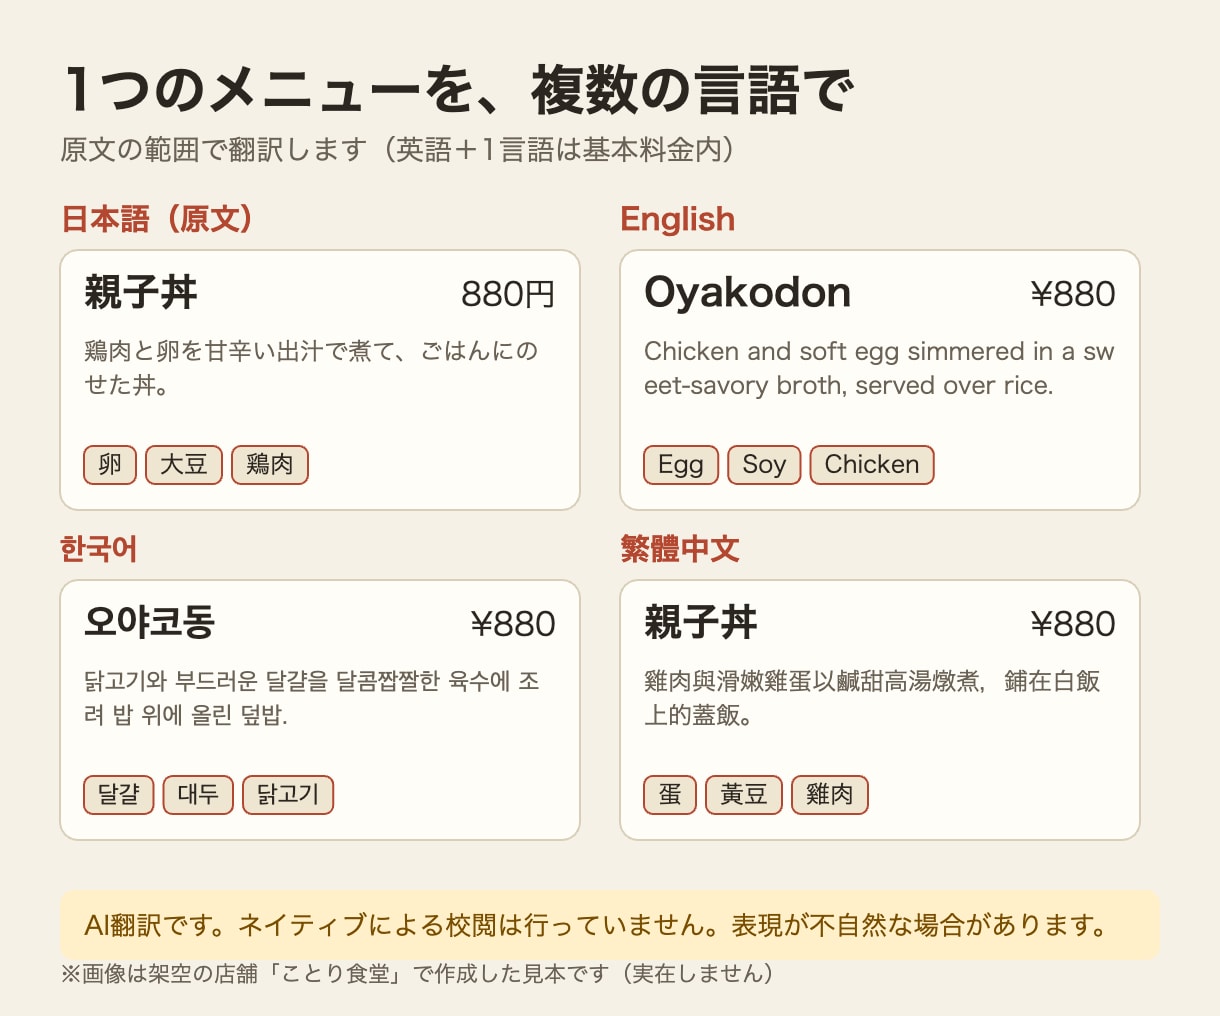Select the 닭고기 allergen tag
The image size is (1220, 1016).
288,795
